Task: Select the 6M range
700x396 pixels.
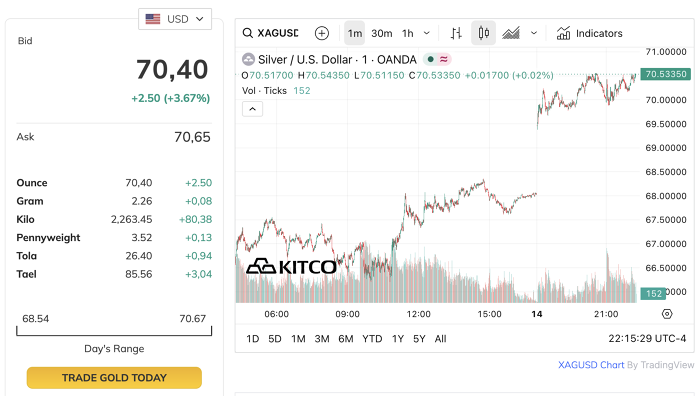Action: point(346,339)
